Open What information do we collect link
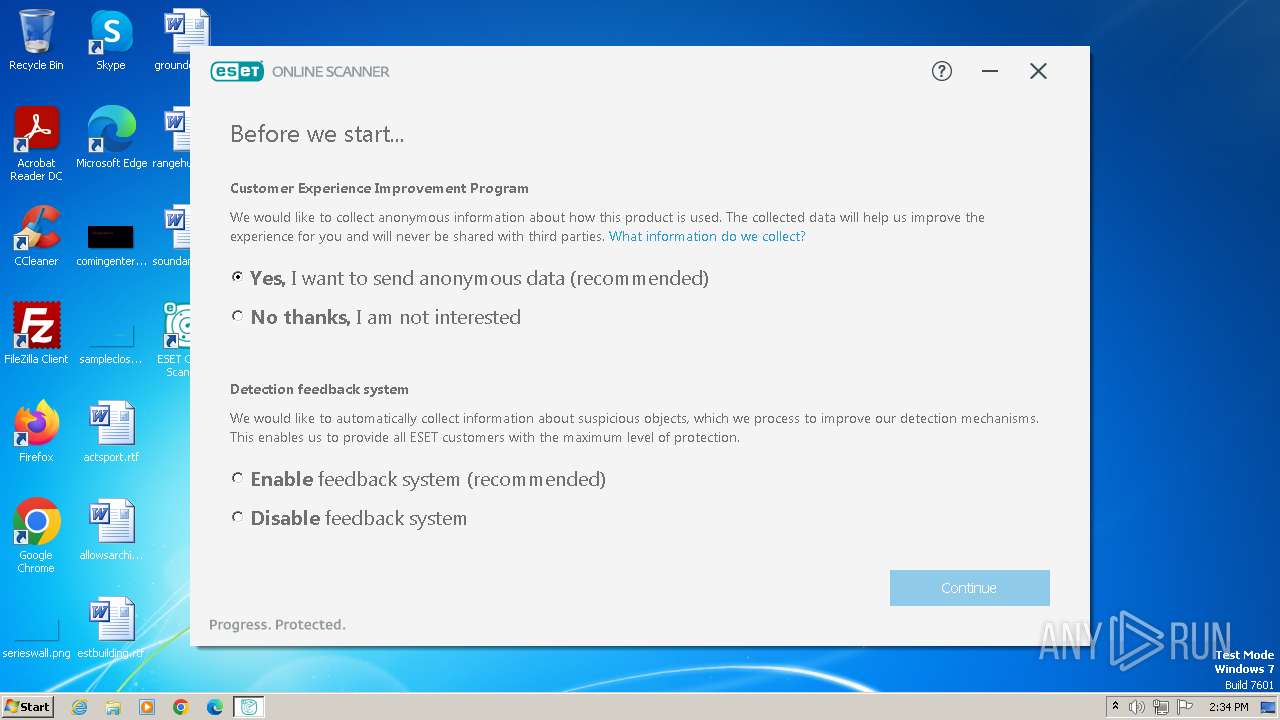 tap(707, 236)
